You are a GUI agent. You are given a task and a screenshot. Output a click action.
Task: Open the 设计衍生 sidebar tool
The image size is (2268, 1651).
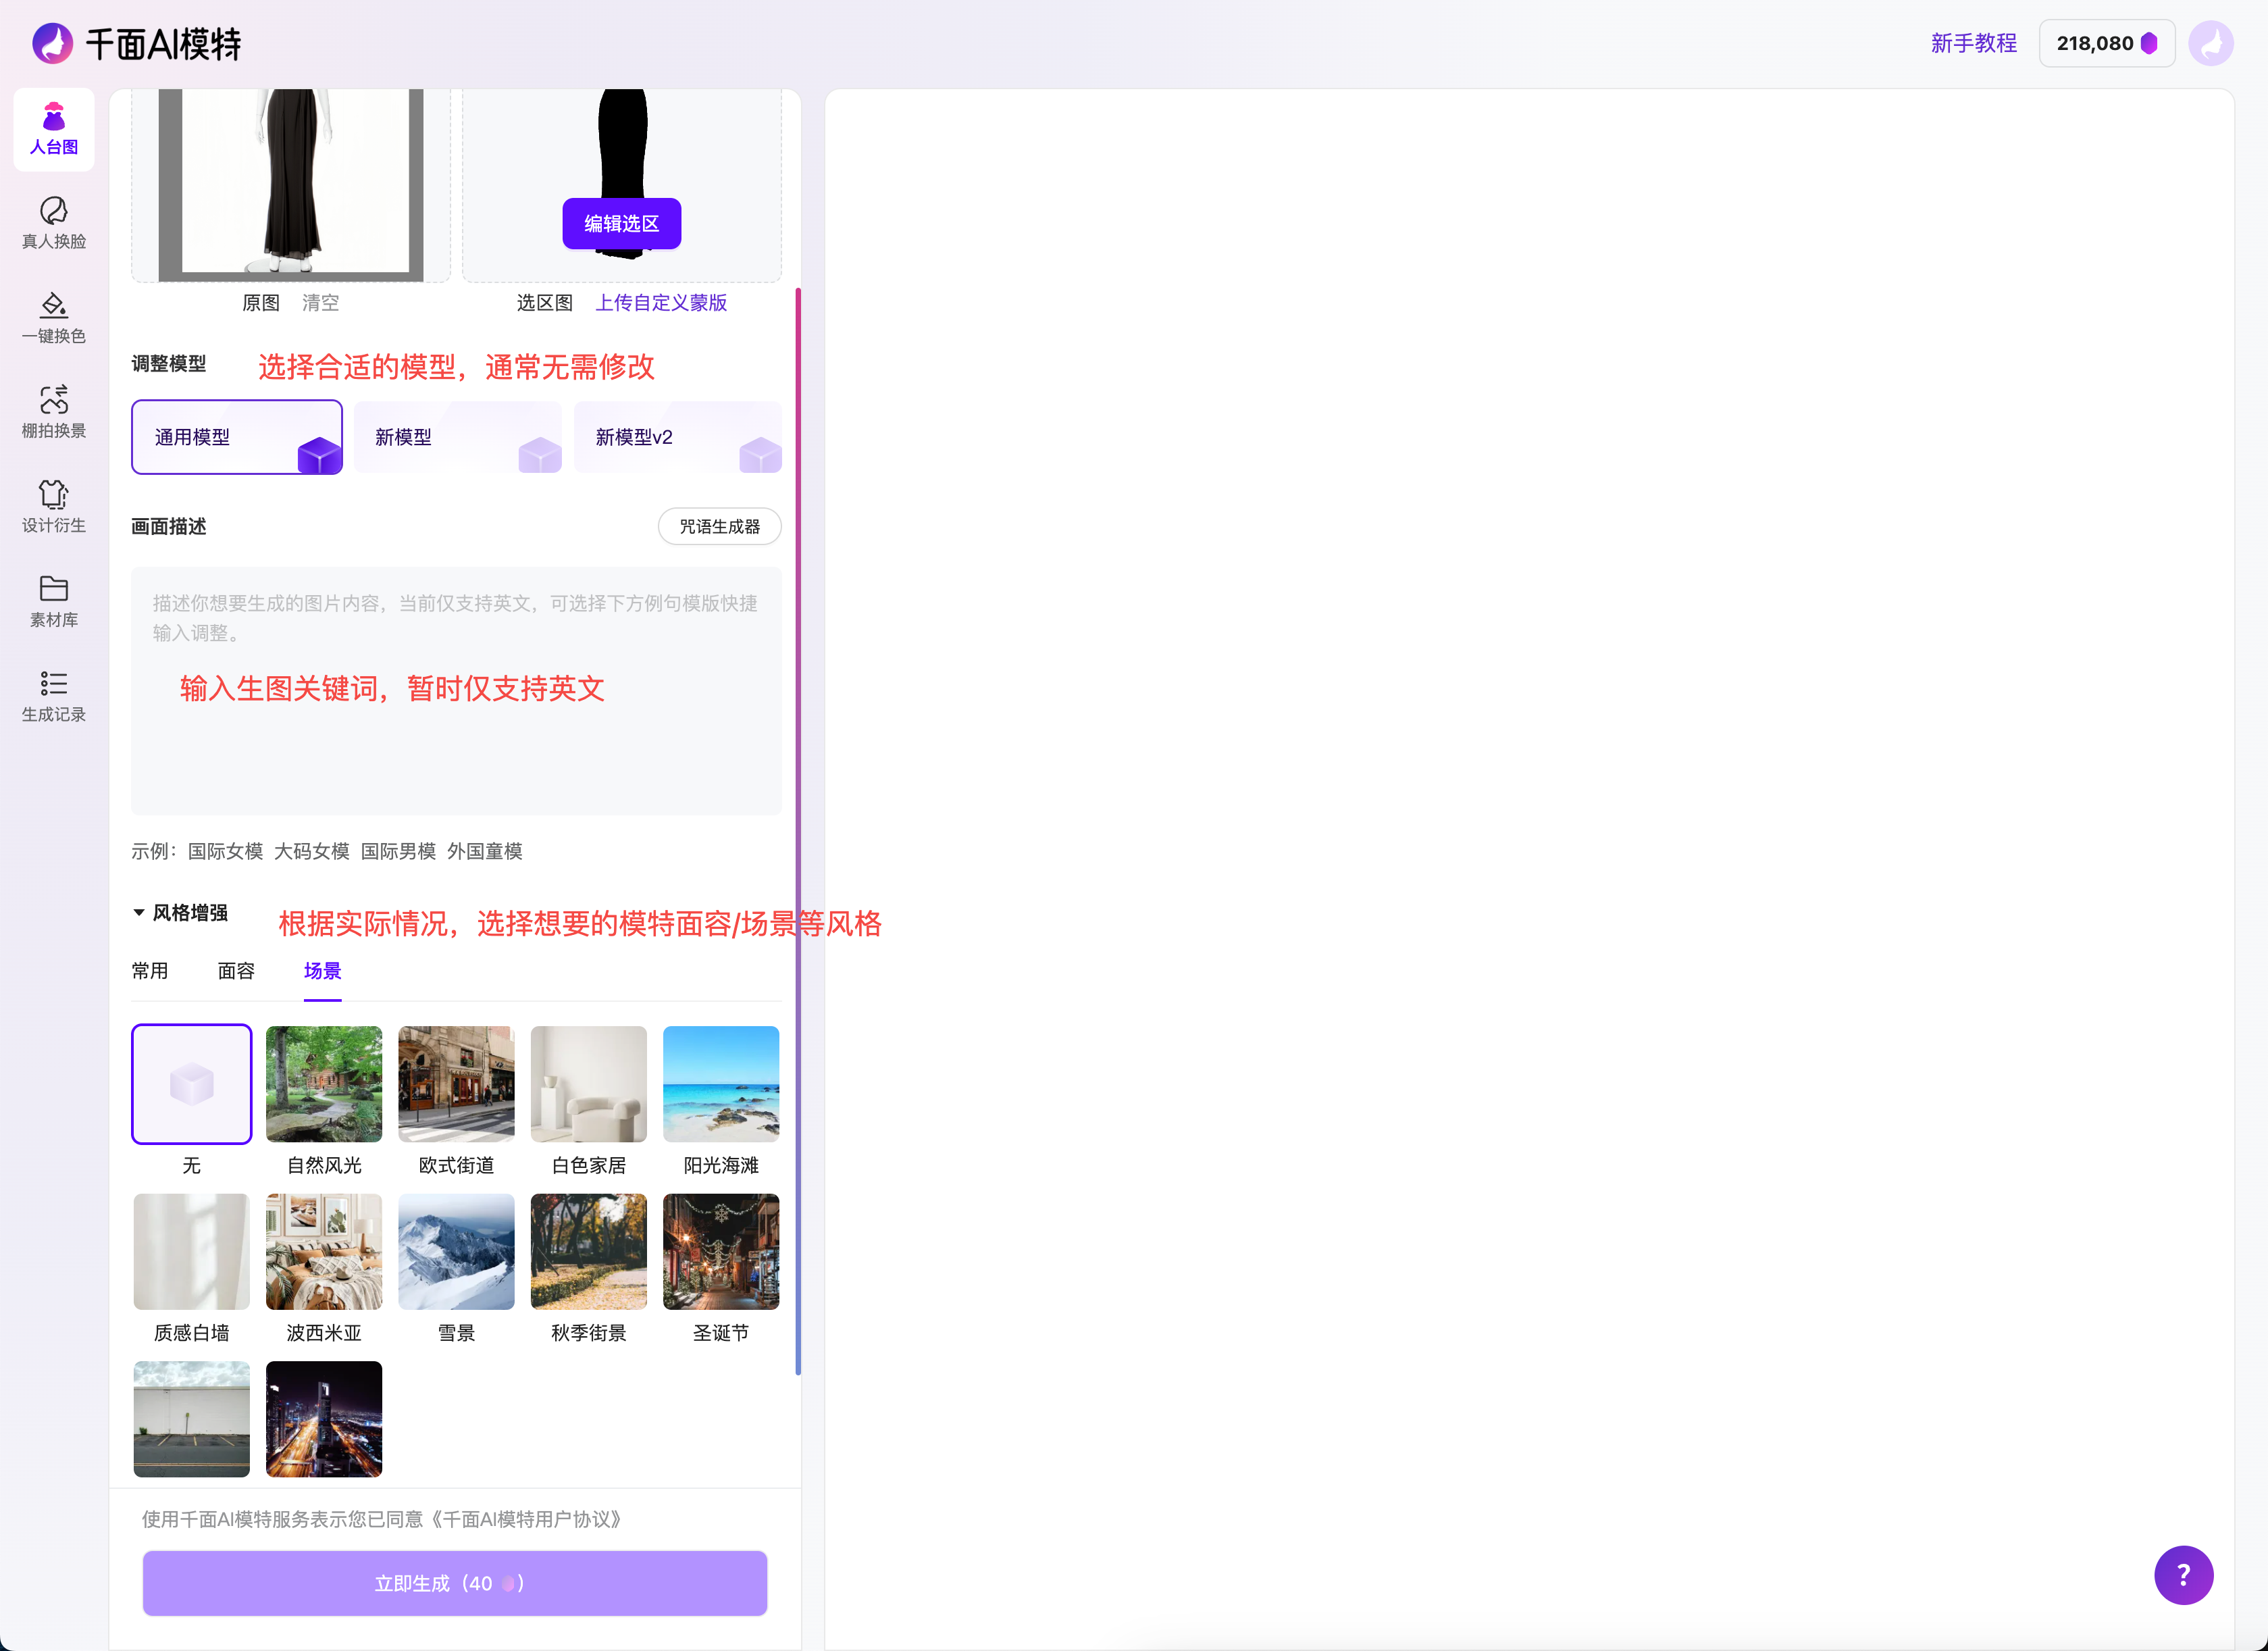click(x=54, y=507)
